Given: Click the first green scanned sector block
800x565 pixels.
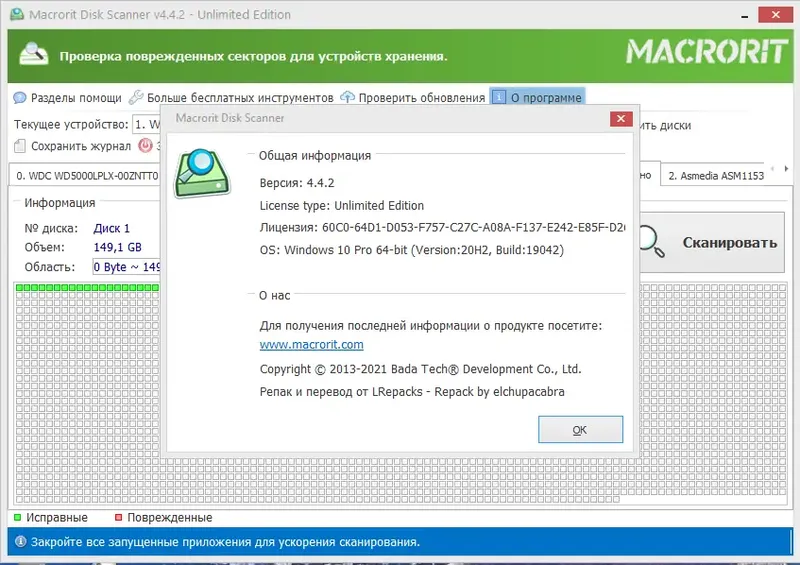Looking at the screenshot, I should point(19,288).
